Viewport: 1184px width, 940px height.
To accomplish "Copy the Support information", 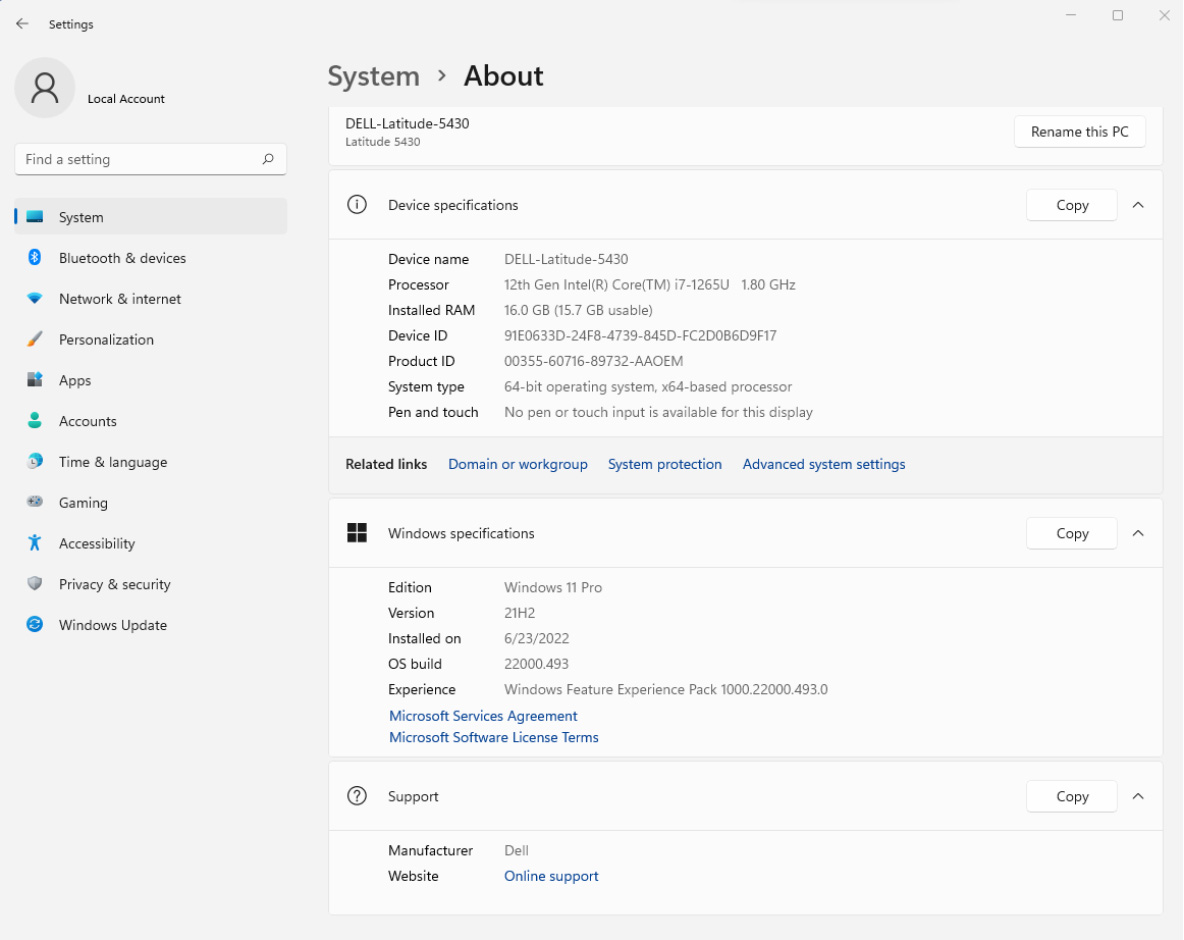I will pyautogui.click(x=1071, y=797).
